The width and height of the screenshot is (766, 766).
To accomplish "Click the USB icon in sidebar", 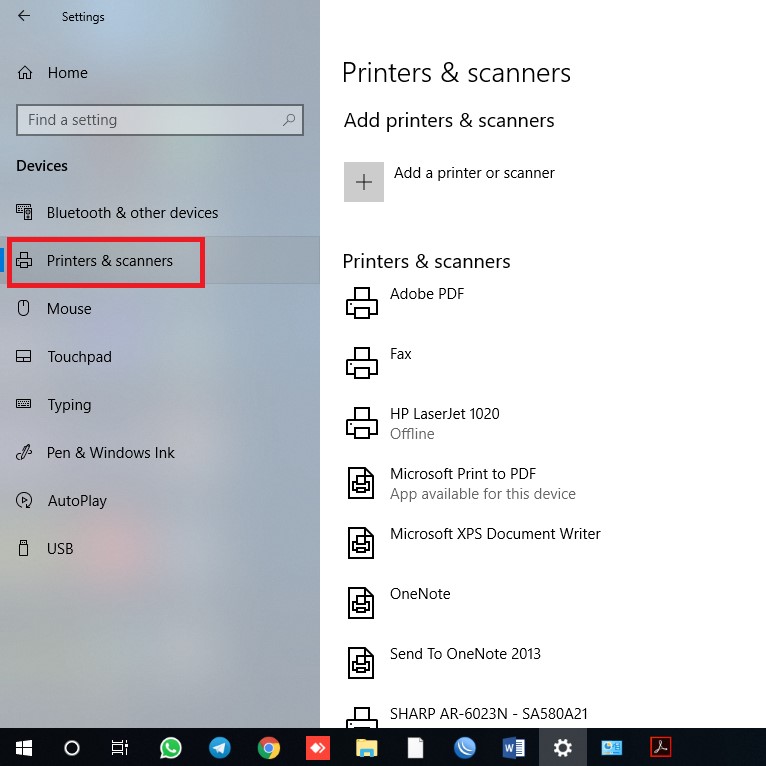I will [x=23, y=548].
